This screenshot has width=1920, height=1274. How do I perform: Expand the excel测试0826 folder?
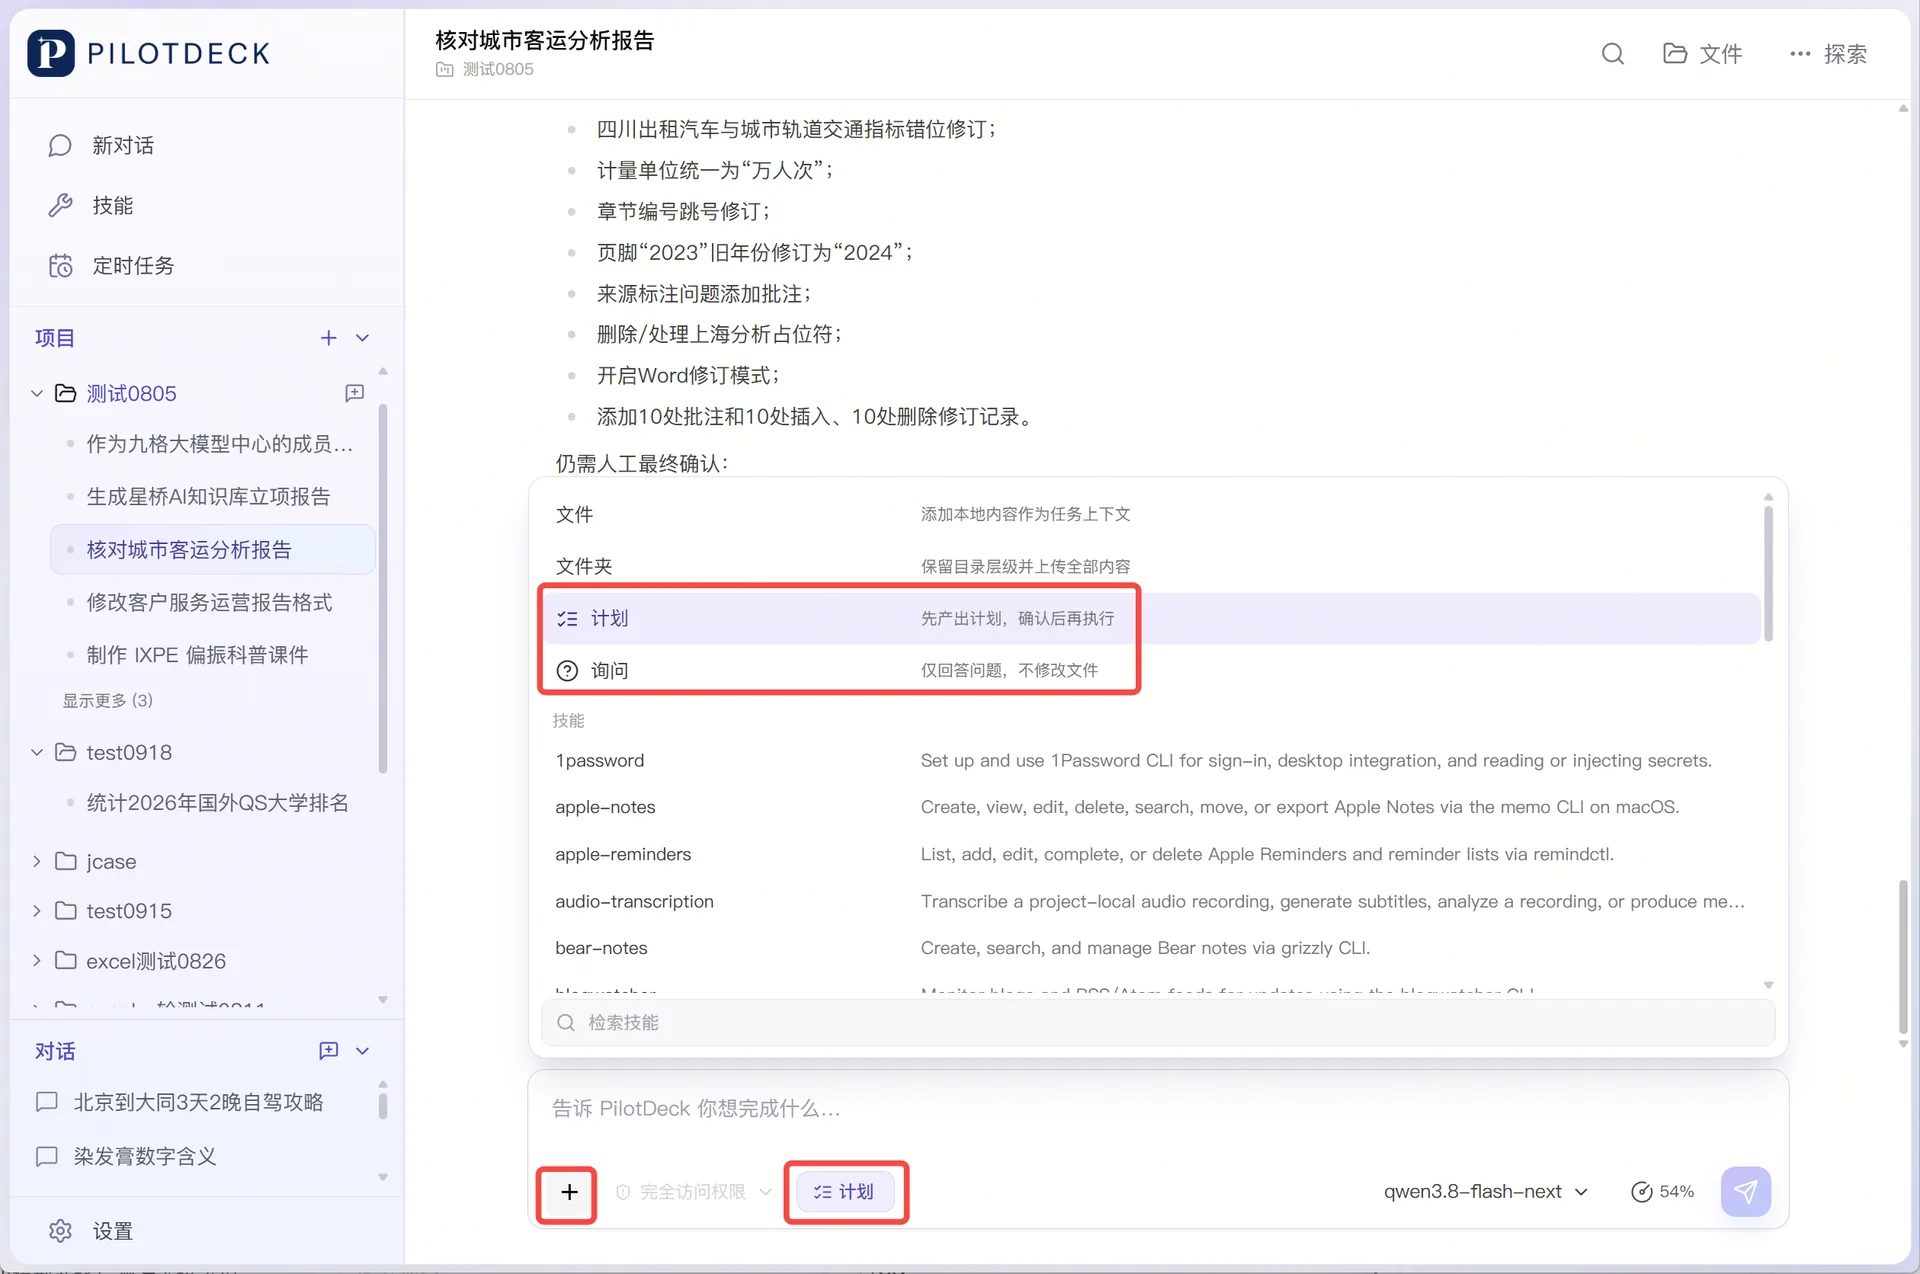click(37, 960)
